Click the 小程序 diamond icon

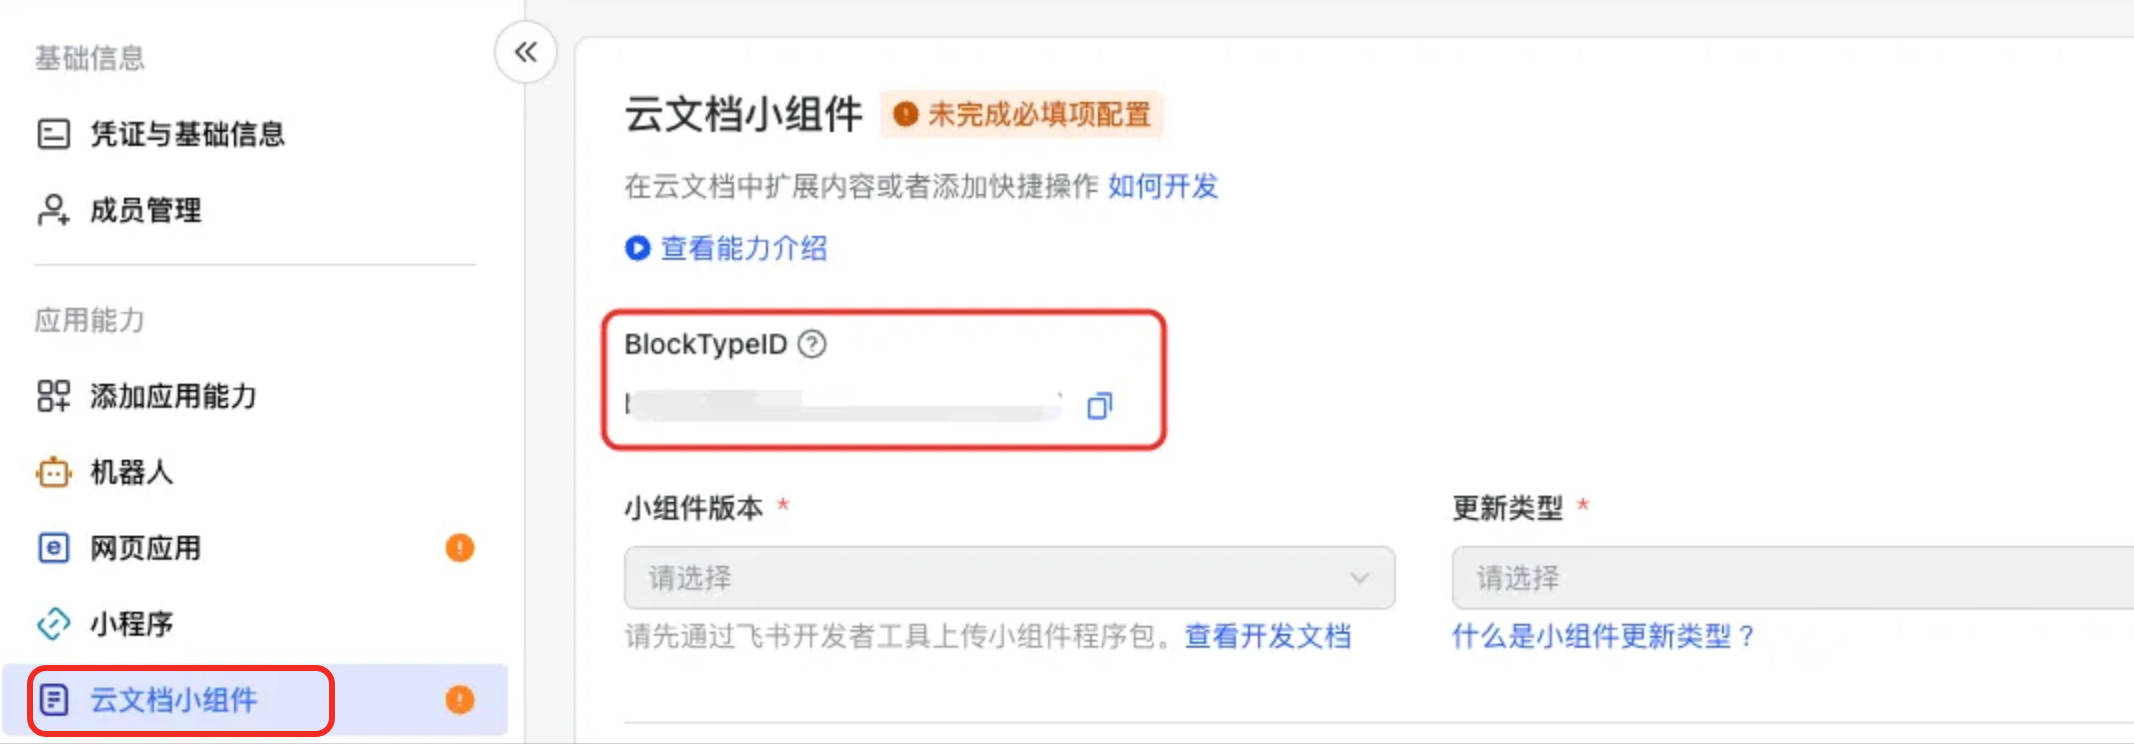(53, 624)
